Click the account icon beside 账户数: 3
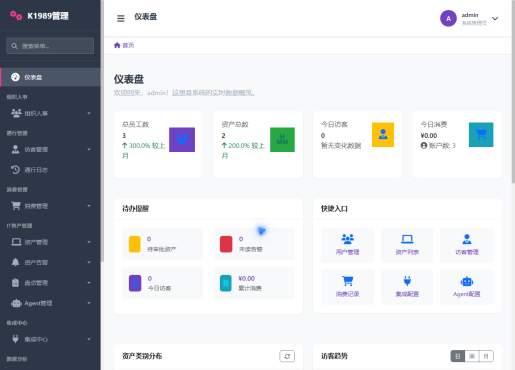 [424, 146]
